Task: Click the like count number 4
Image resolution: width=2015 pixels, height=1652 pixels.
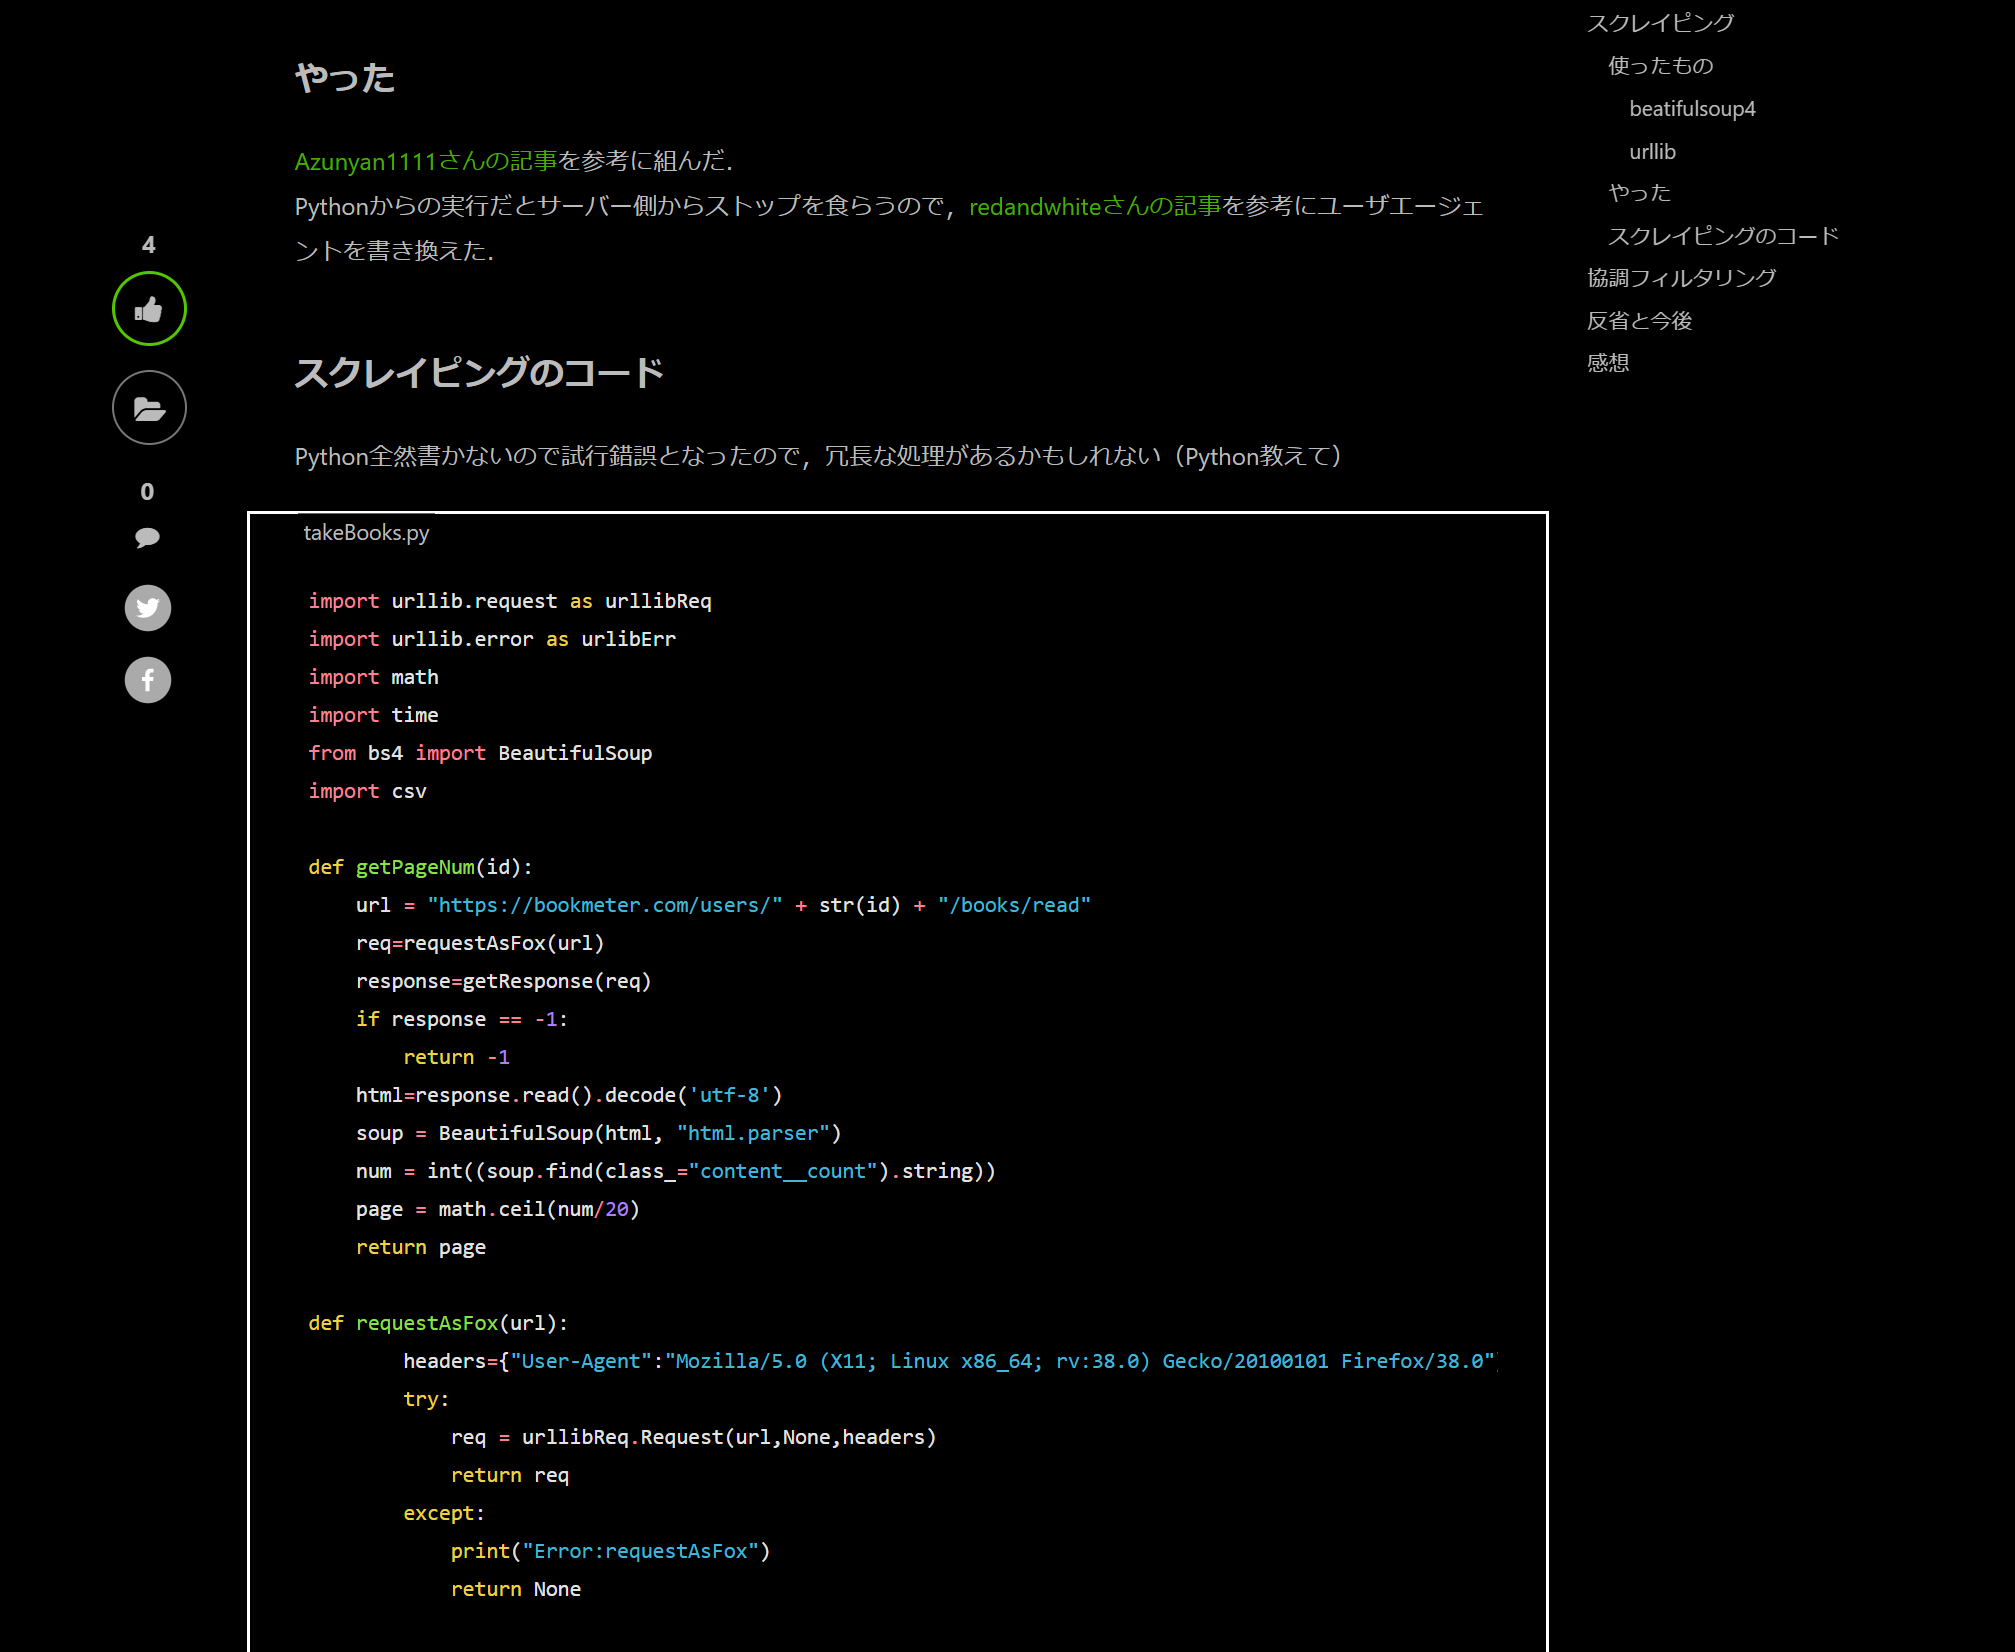Action: point(148,245)
